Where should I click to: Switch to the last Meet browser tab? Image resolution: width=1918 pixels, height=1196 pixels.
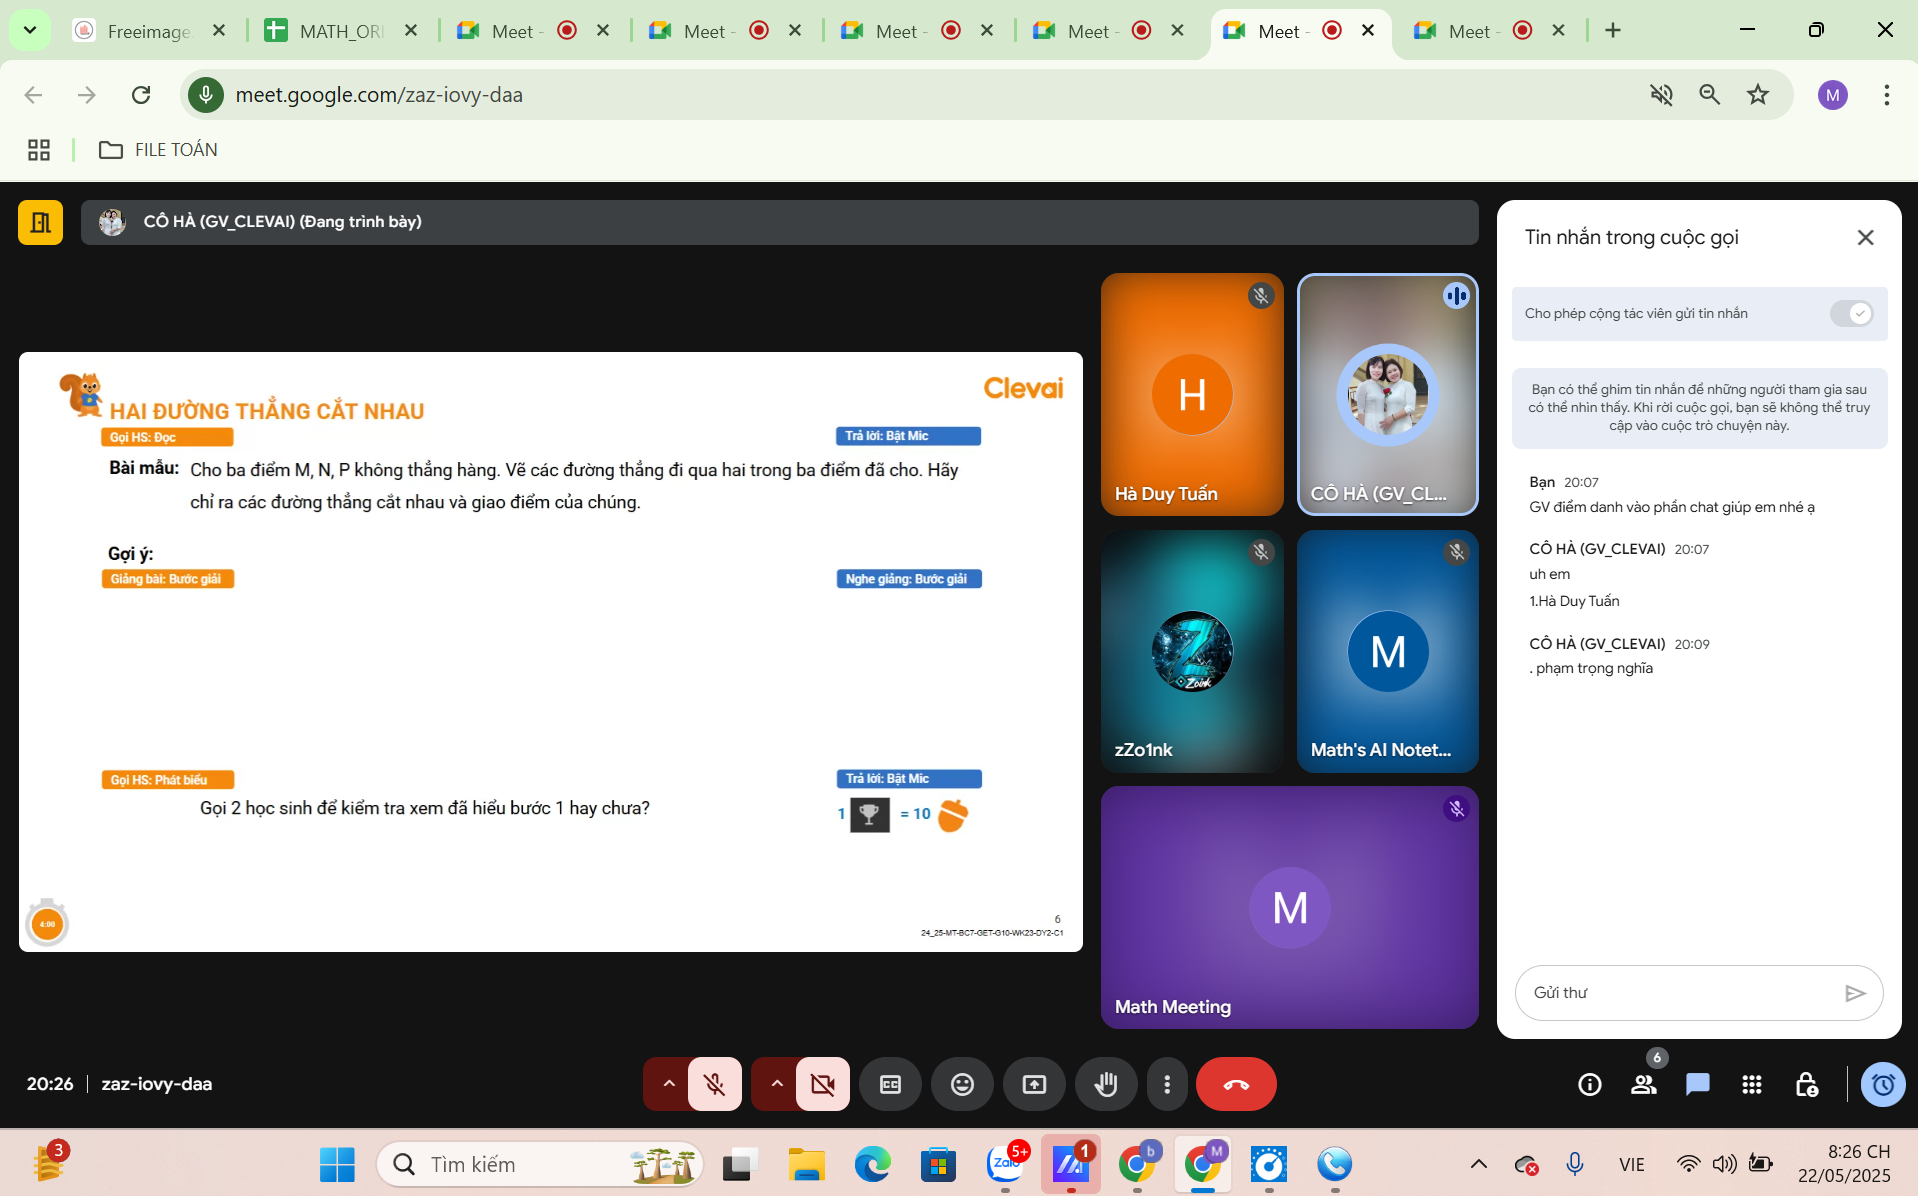[1488, 31]
